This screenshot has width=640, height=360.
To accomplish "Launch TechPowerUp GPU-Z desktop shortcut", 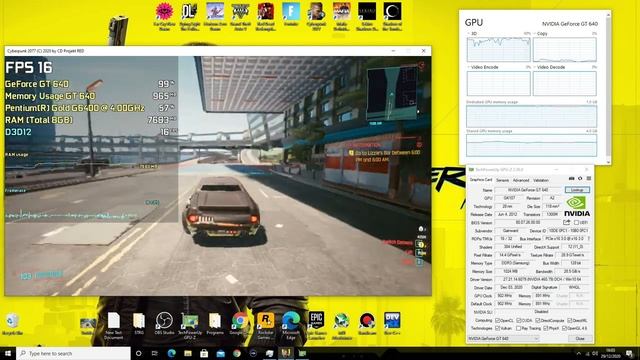I will tap(189, 326).
